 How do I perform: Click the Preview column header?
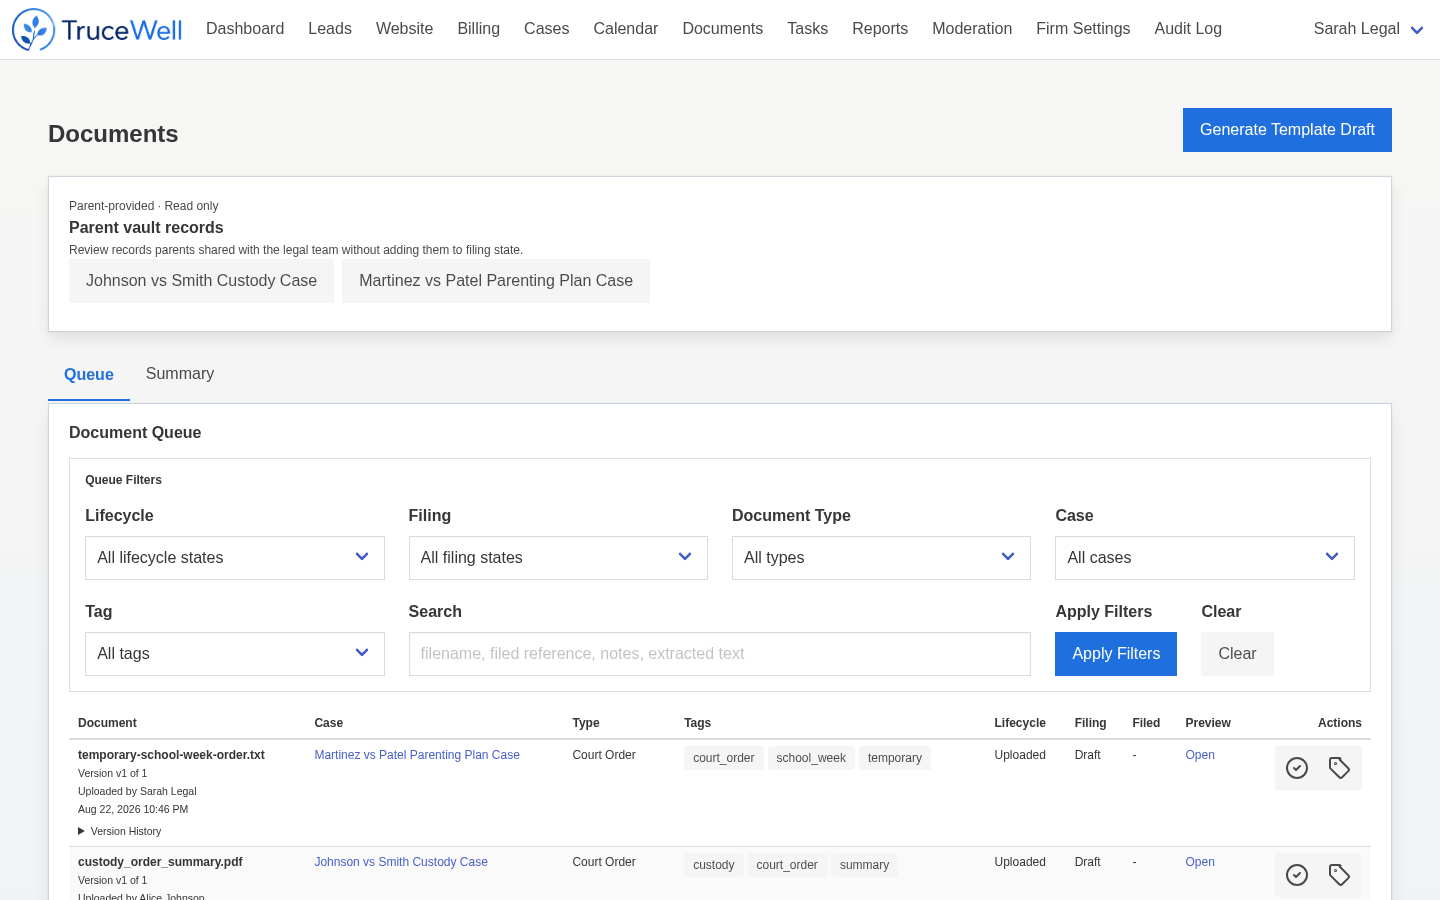pyautogui.click(x=1208, y=723)
